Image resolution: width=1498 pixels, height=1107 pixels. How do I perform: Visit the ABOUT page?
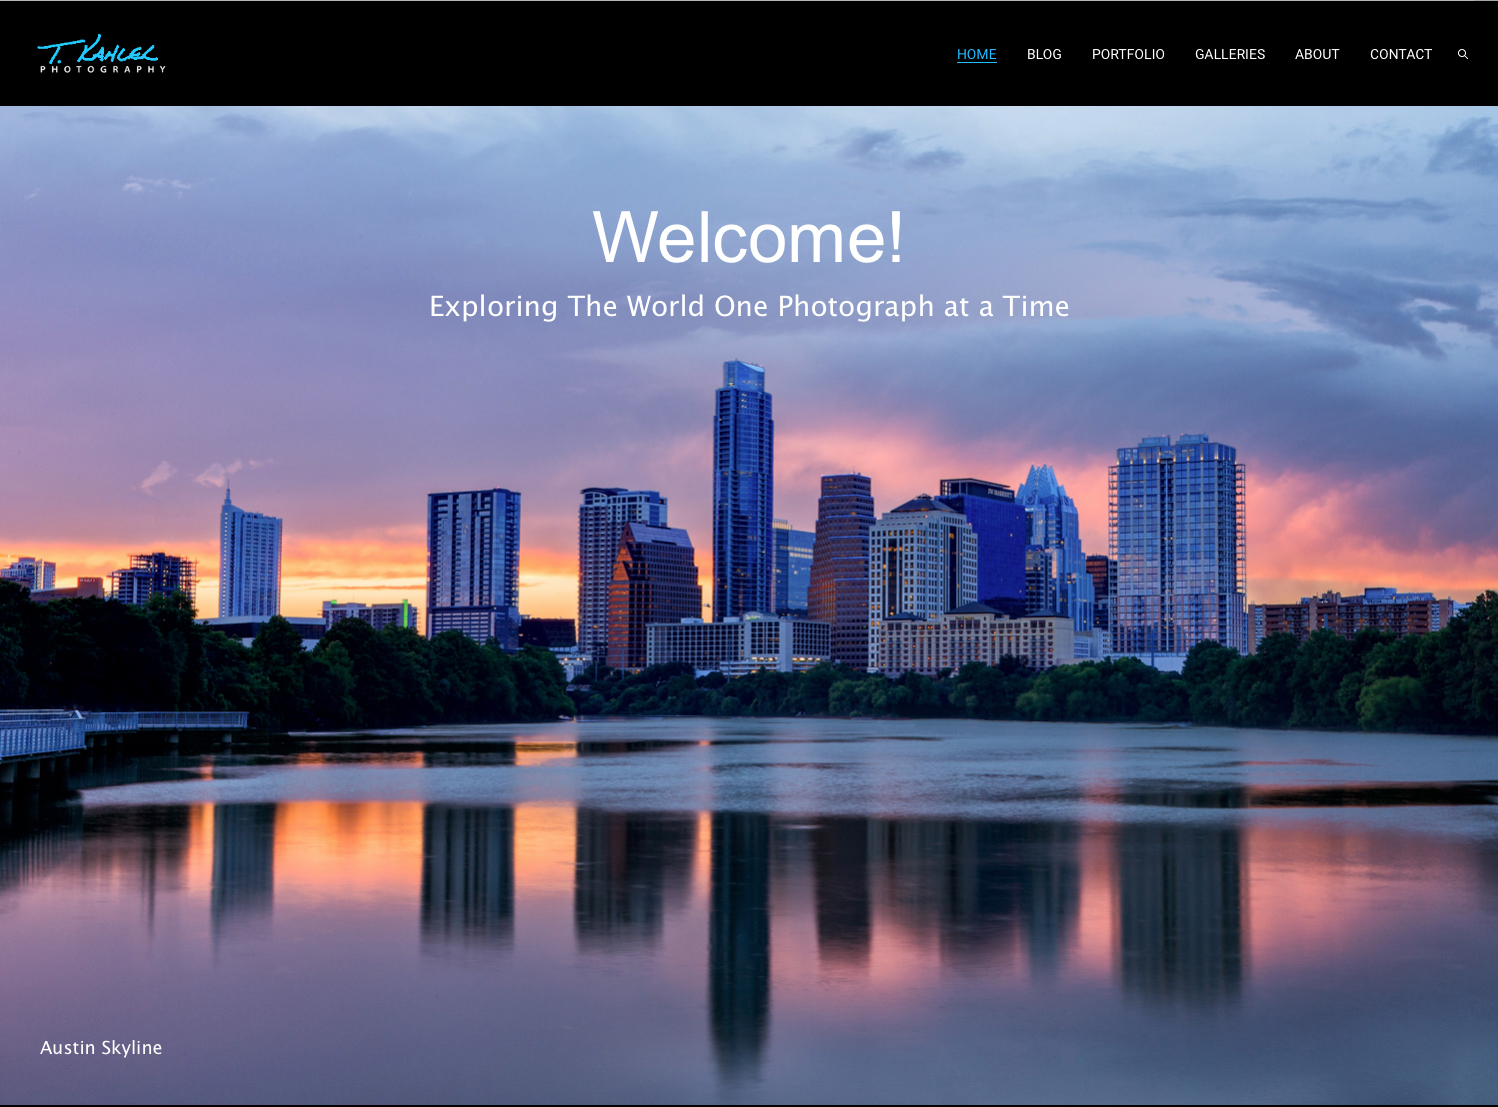1316,54
